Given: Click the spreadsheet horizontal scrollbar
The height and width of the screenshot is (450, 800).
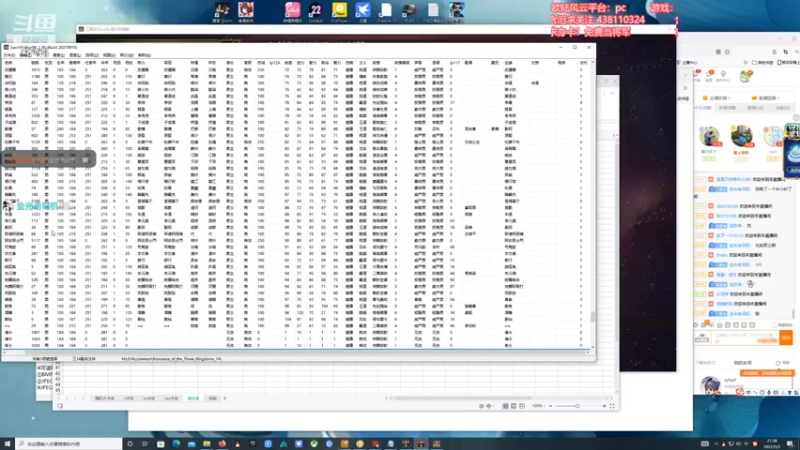Looking at the screenshot, I should 463,398.
